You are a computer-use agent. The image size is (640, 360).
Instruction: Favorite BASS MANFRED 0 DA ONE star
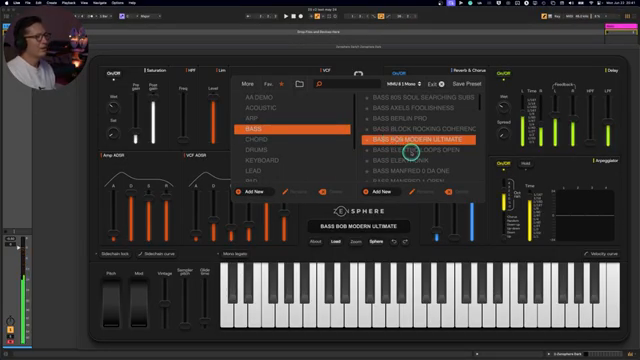(367, 171)
